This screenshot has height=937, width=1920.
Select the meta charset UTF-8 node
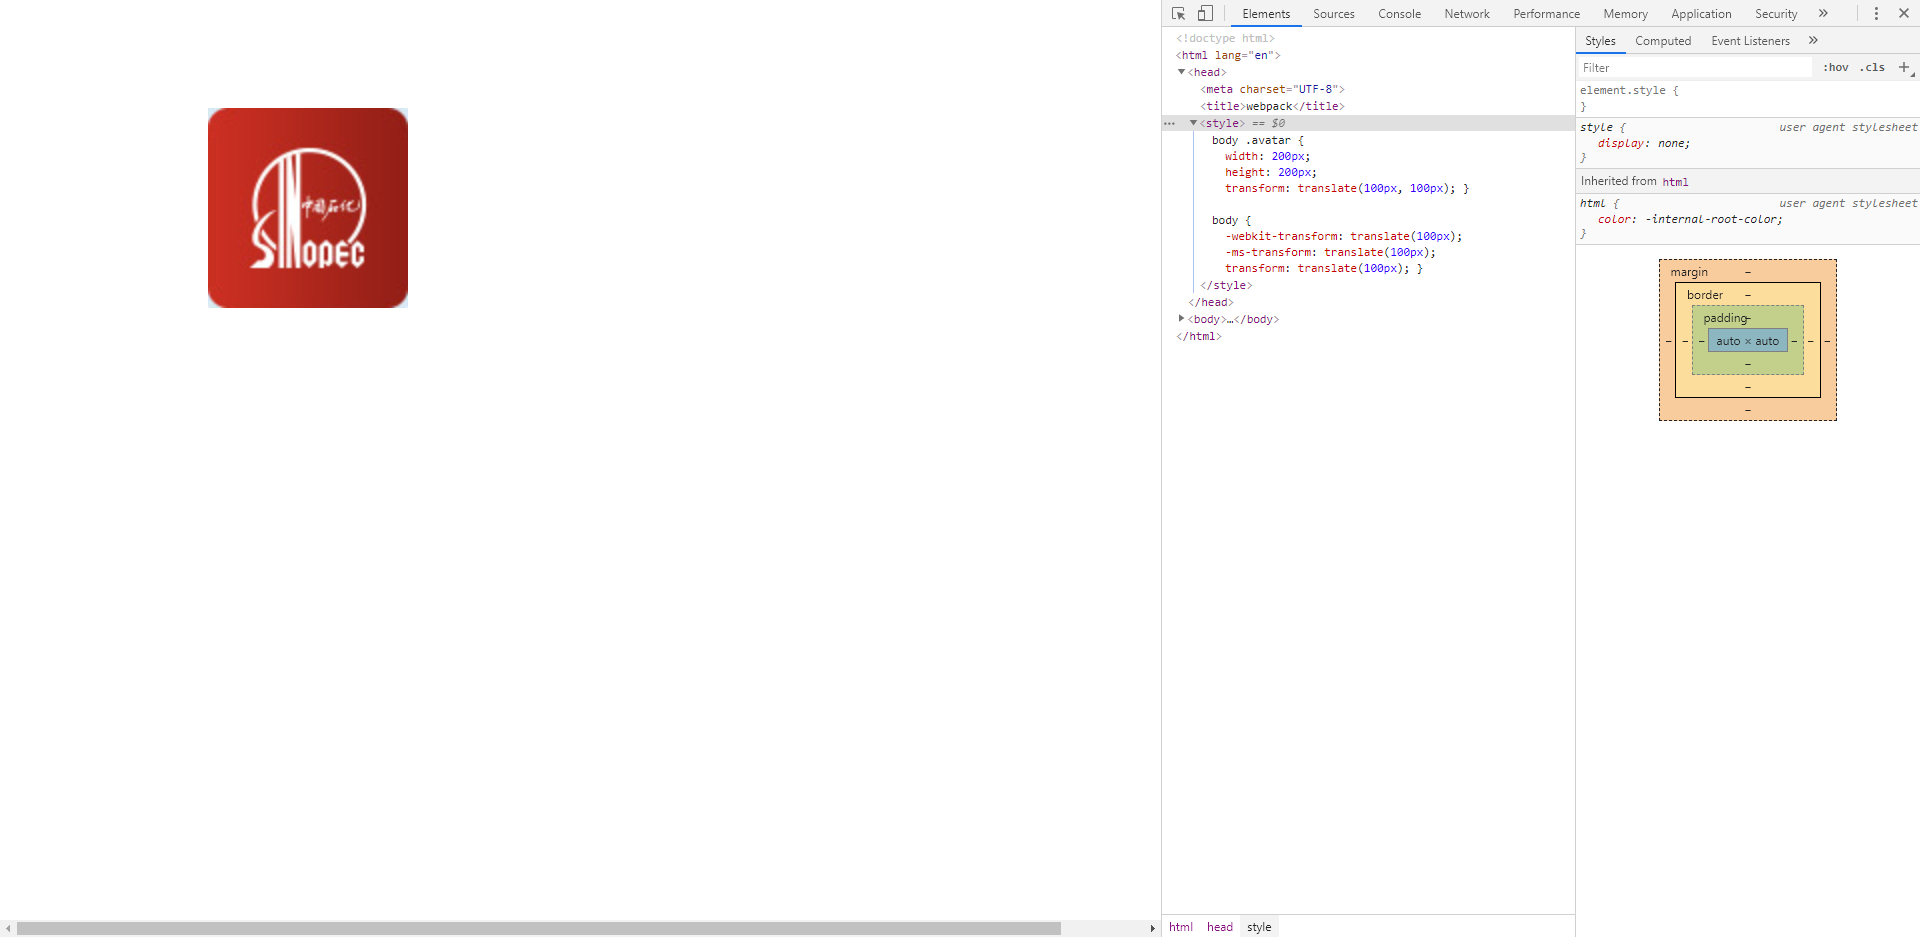pyautogui.click(x=1272, y=90)
